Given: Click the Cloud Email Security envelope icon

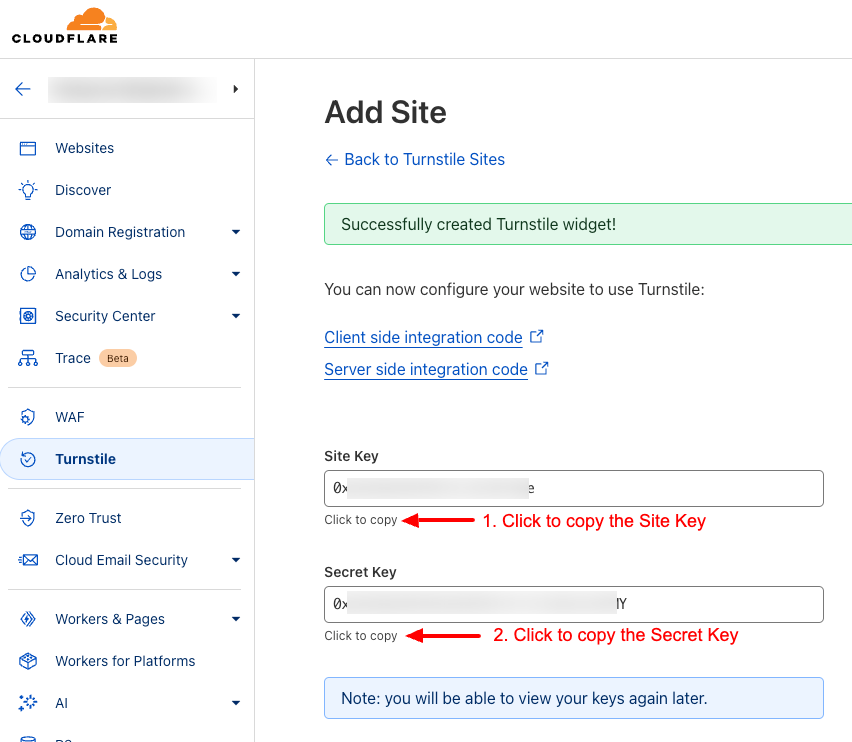Looking at the screenshot, I should 28,559.
